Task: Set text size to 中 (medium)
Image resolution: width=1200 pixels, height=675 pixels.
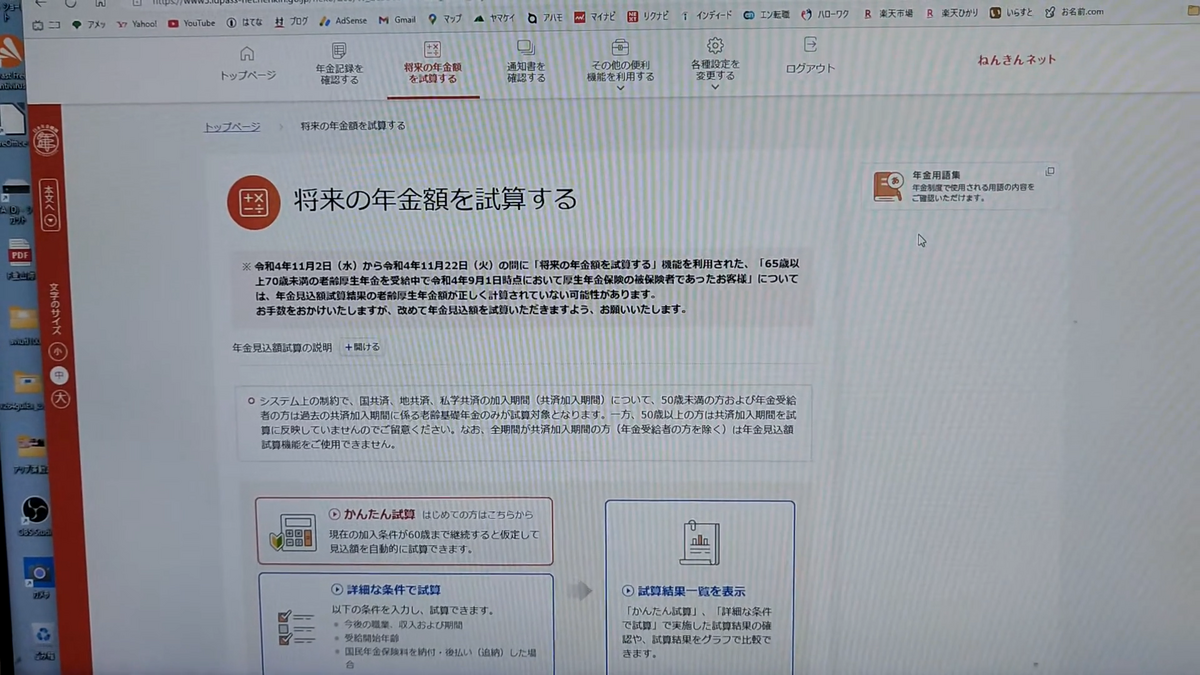Action: coord(60,376)
